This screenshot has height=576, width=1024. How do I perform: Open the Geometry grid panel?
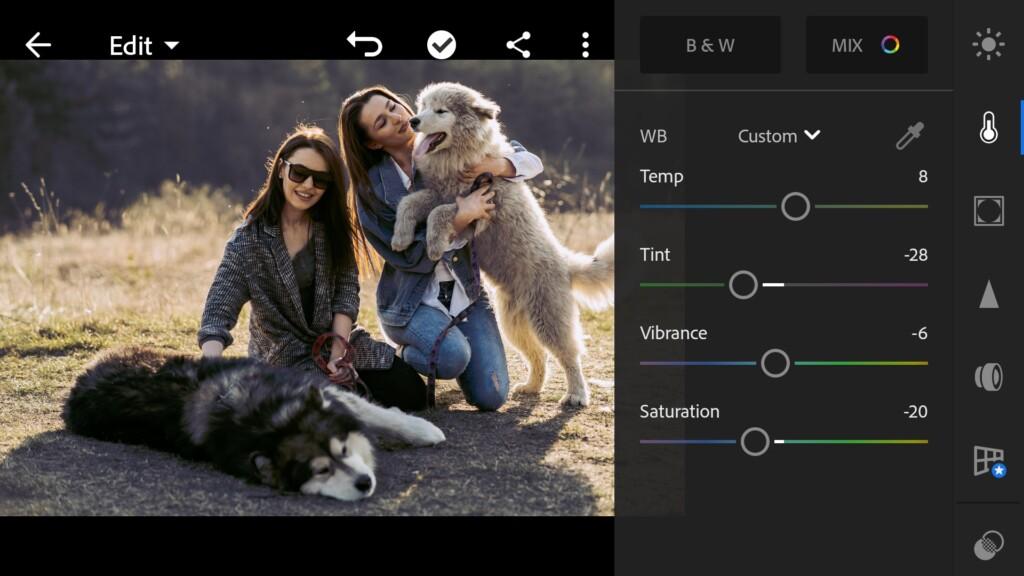989,461
